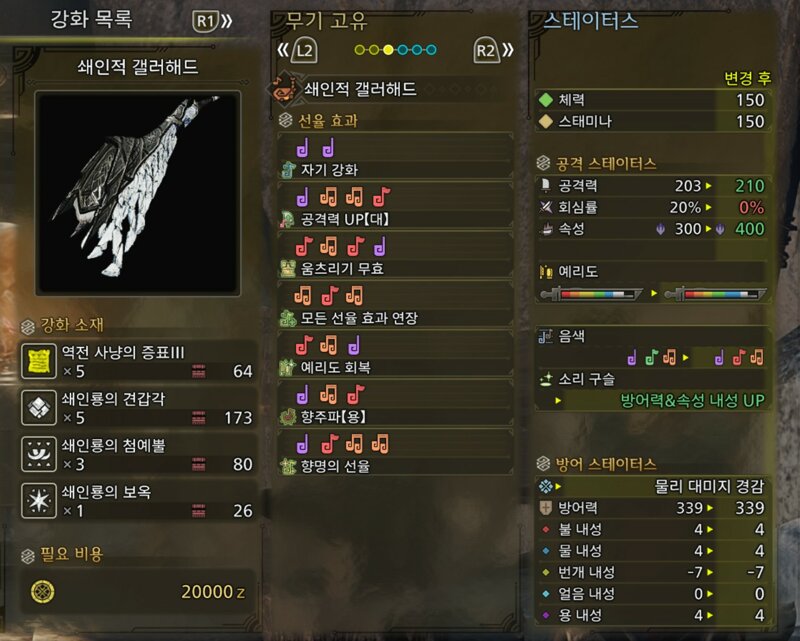
Task: Click the zenny coin icon under 필요 비용
Action: 43,591
